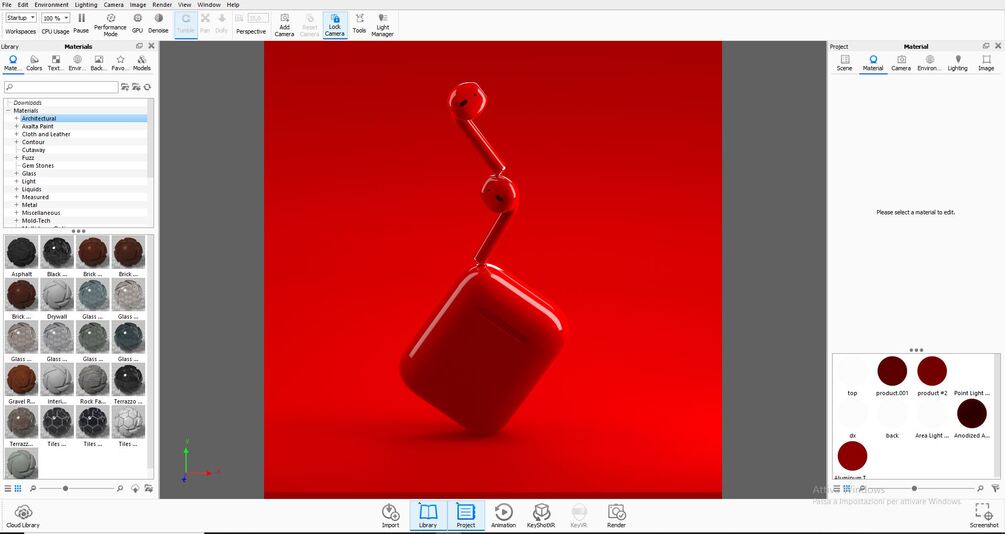This screenshot has width=1005, height=534.
Task: Open KeyShotXR
Action: (541, 516)
